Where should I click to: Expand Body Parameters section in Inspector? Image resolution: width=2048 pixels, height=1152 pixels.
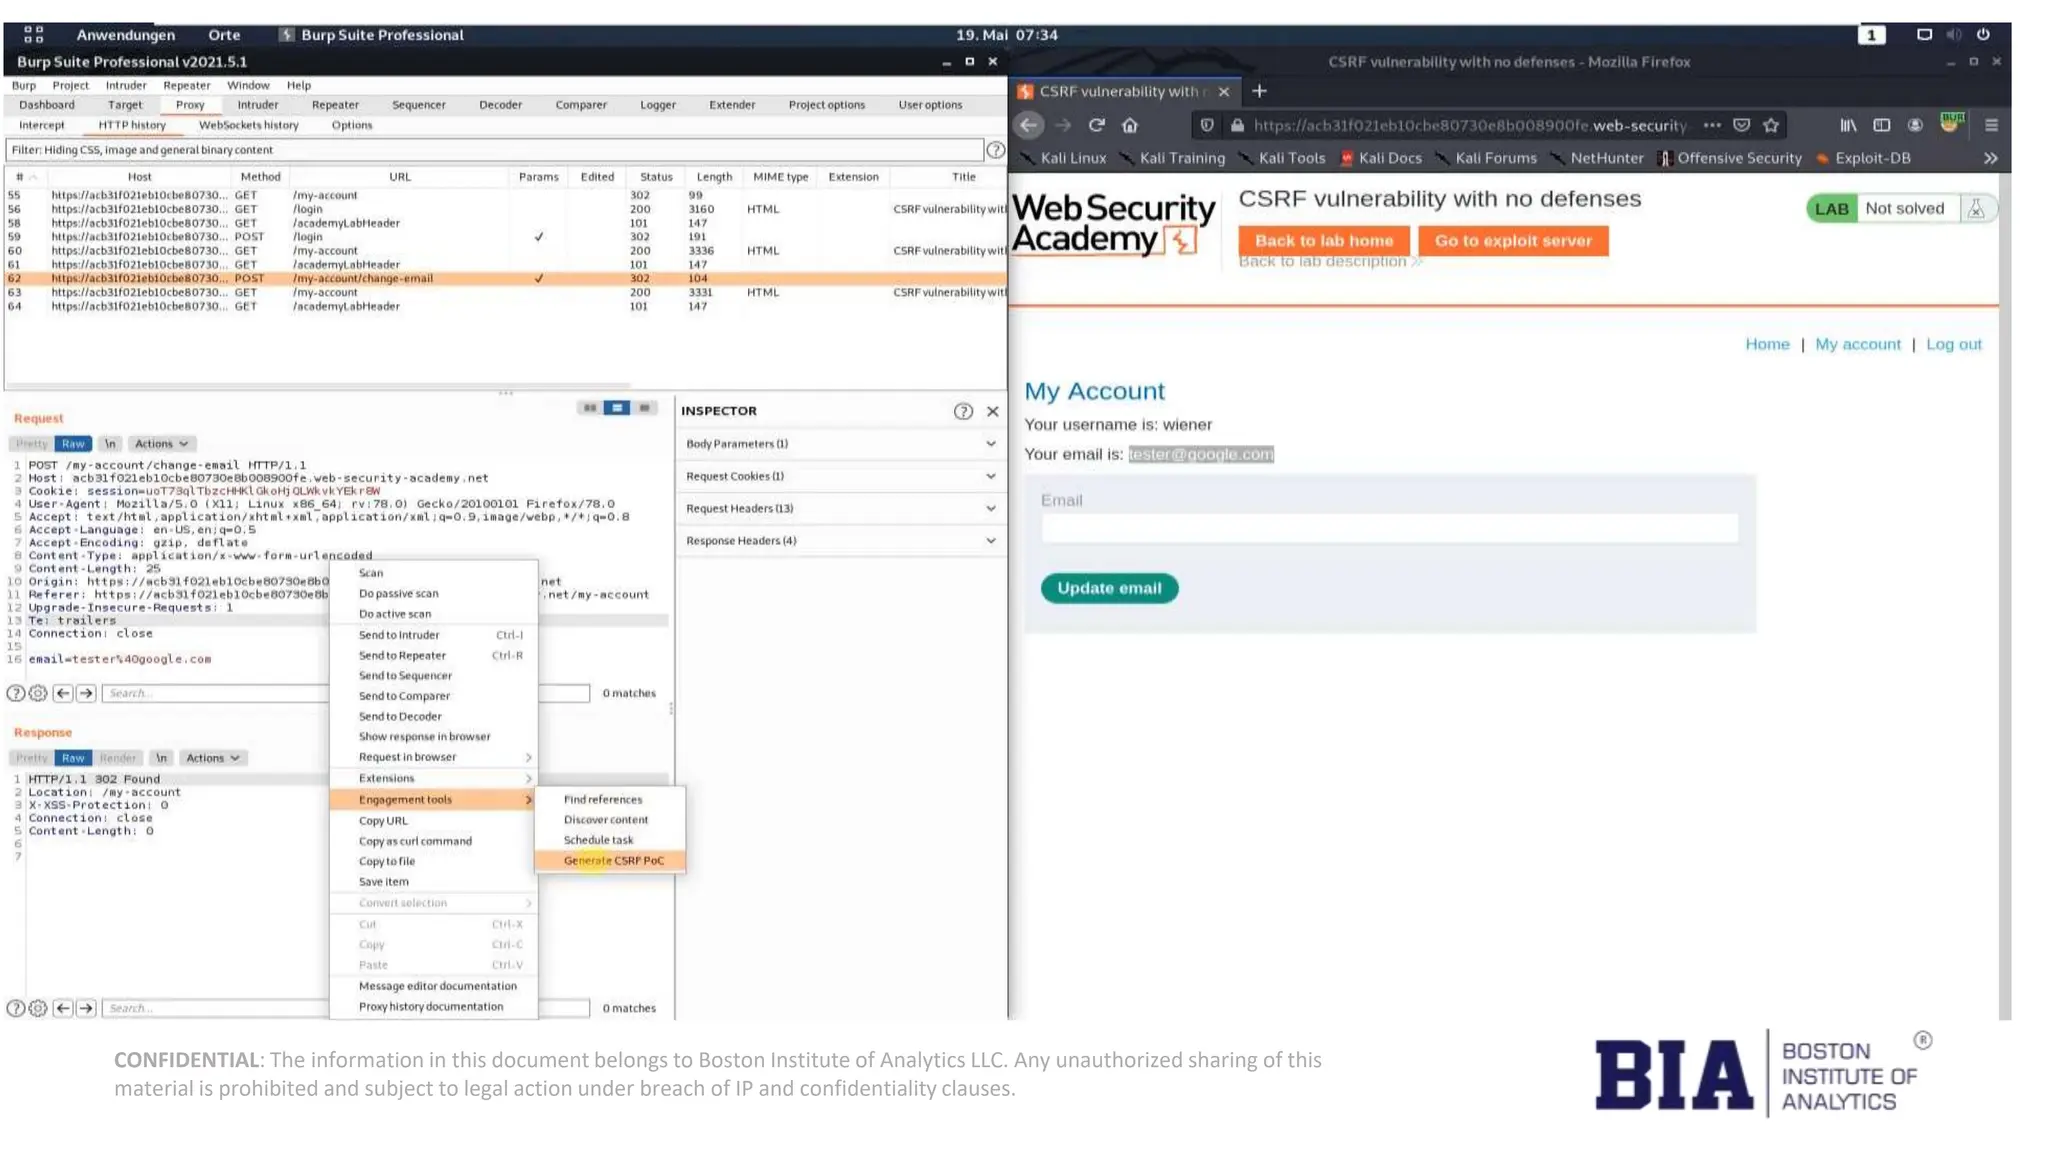pyautogui.click(x=840, y=444)
